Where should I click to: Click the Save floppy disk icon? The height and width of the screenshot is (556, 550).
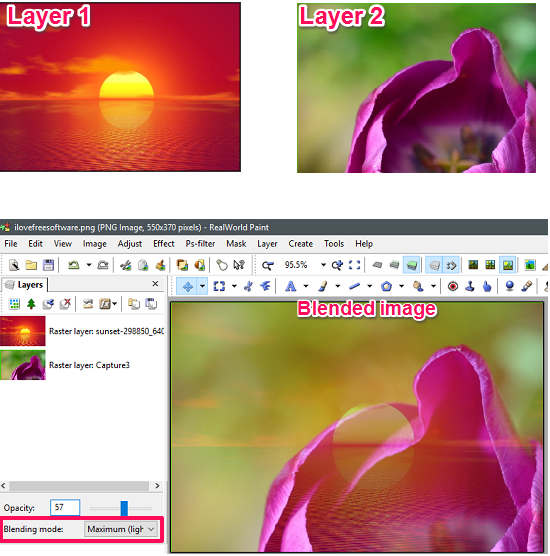pyautogui.click(x=48, y=265)
